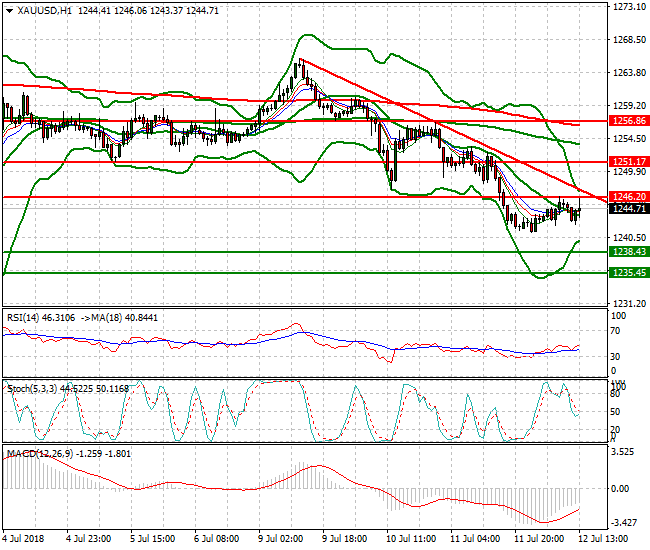Click the 3.525 value on MACD scale
Screen dimensions: 650x550
623,452
